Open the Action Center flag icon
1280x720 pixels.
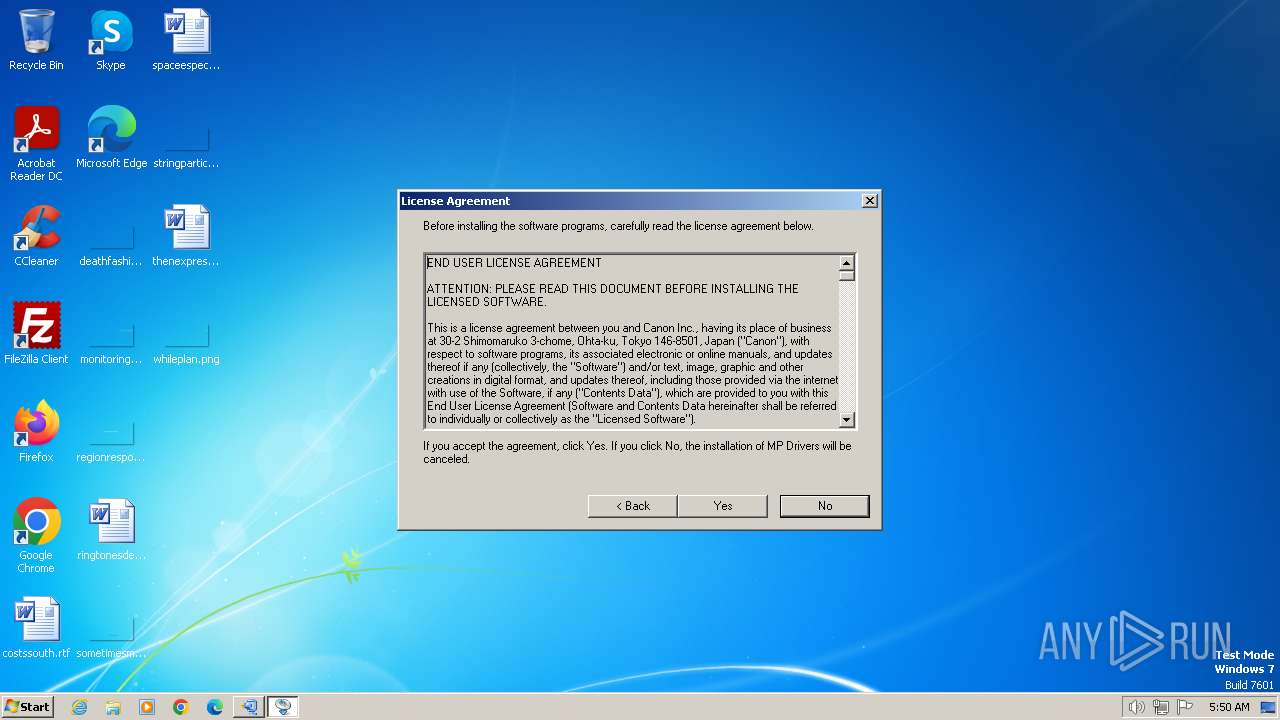click(1185, 707)
